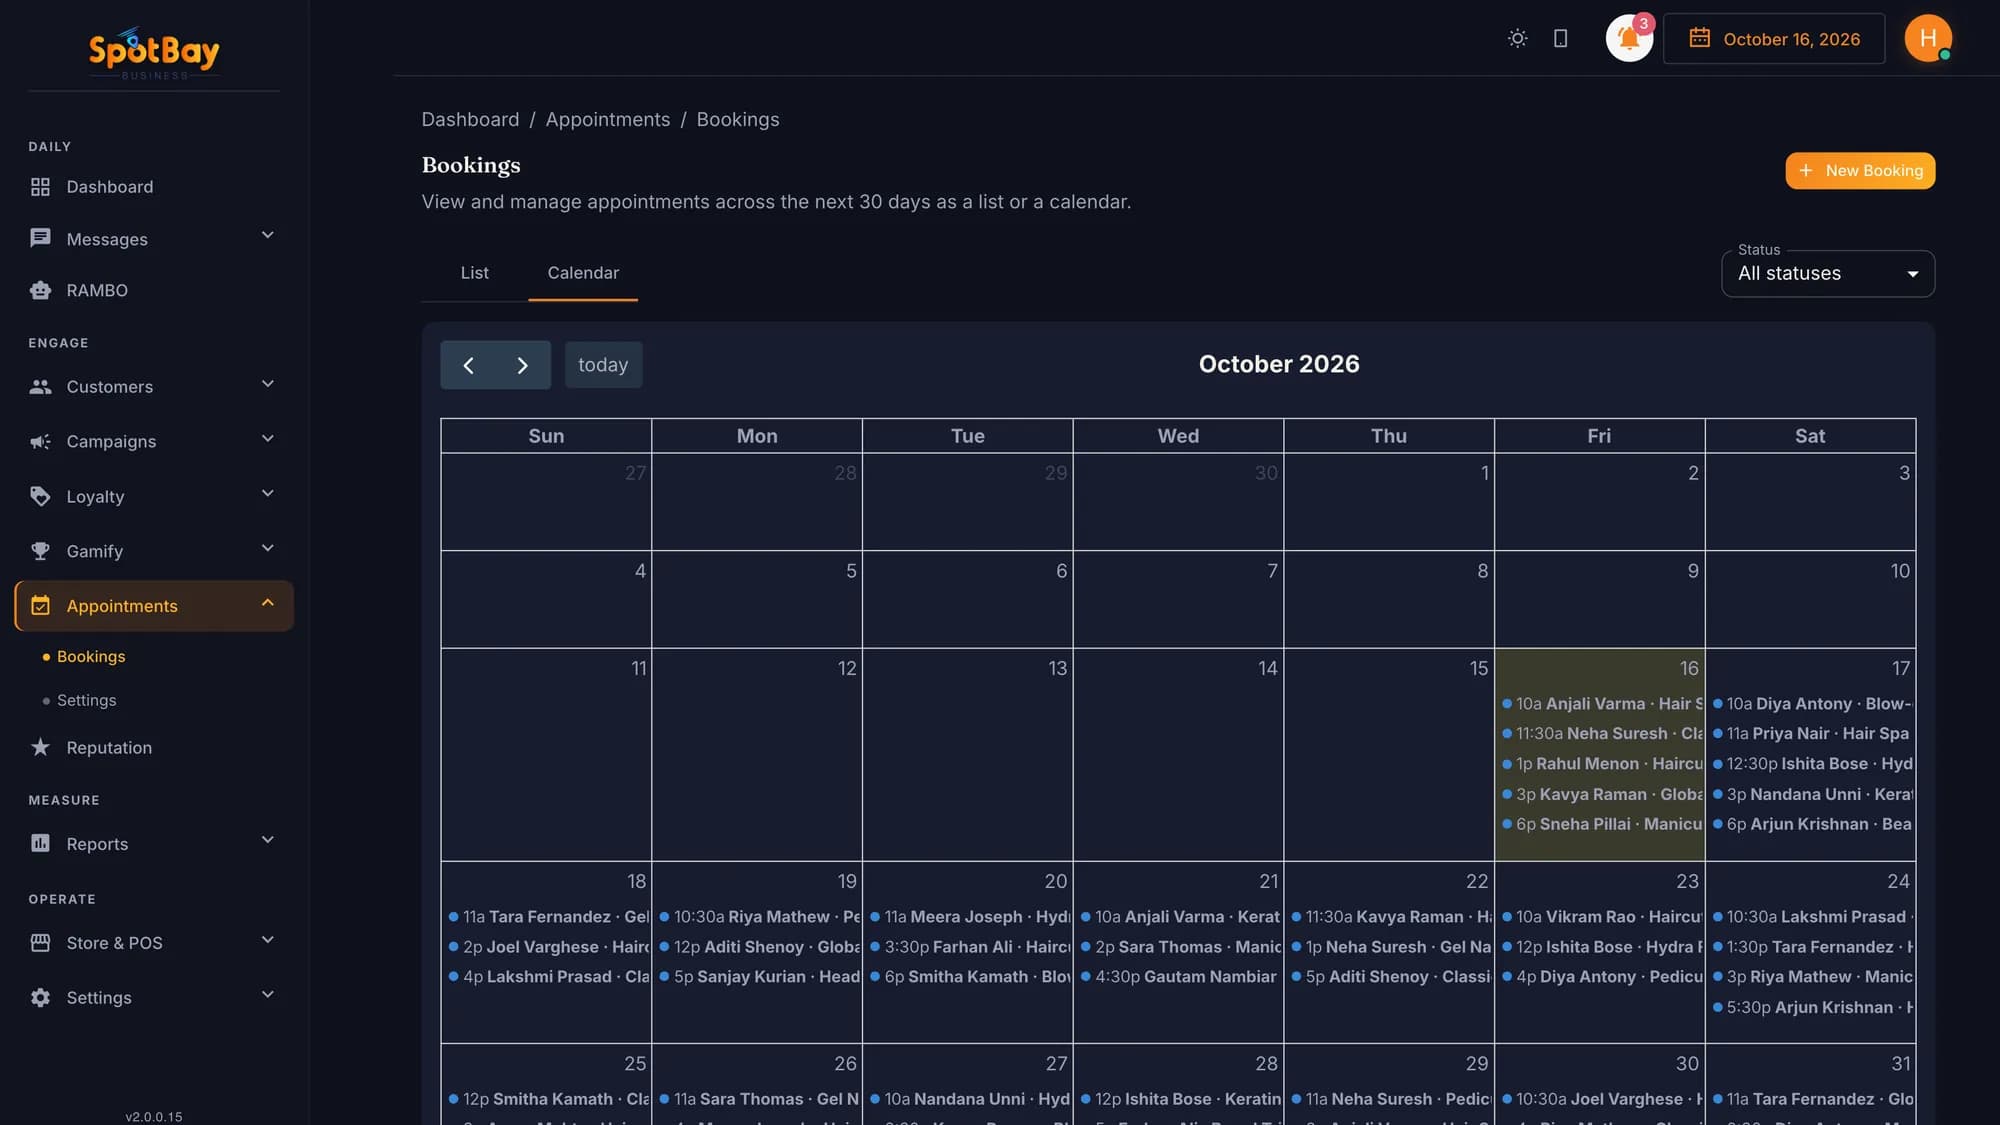The width and height of the screenshot is (2000, 1125).
Task: Click the Loyalty tag icon
Action: [40, 496]
